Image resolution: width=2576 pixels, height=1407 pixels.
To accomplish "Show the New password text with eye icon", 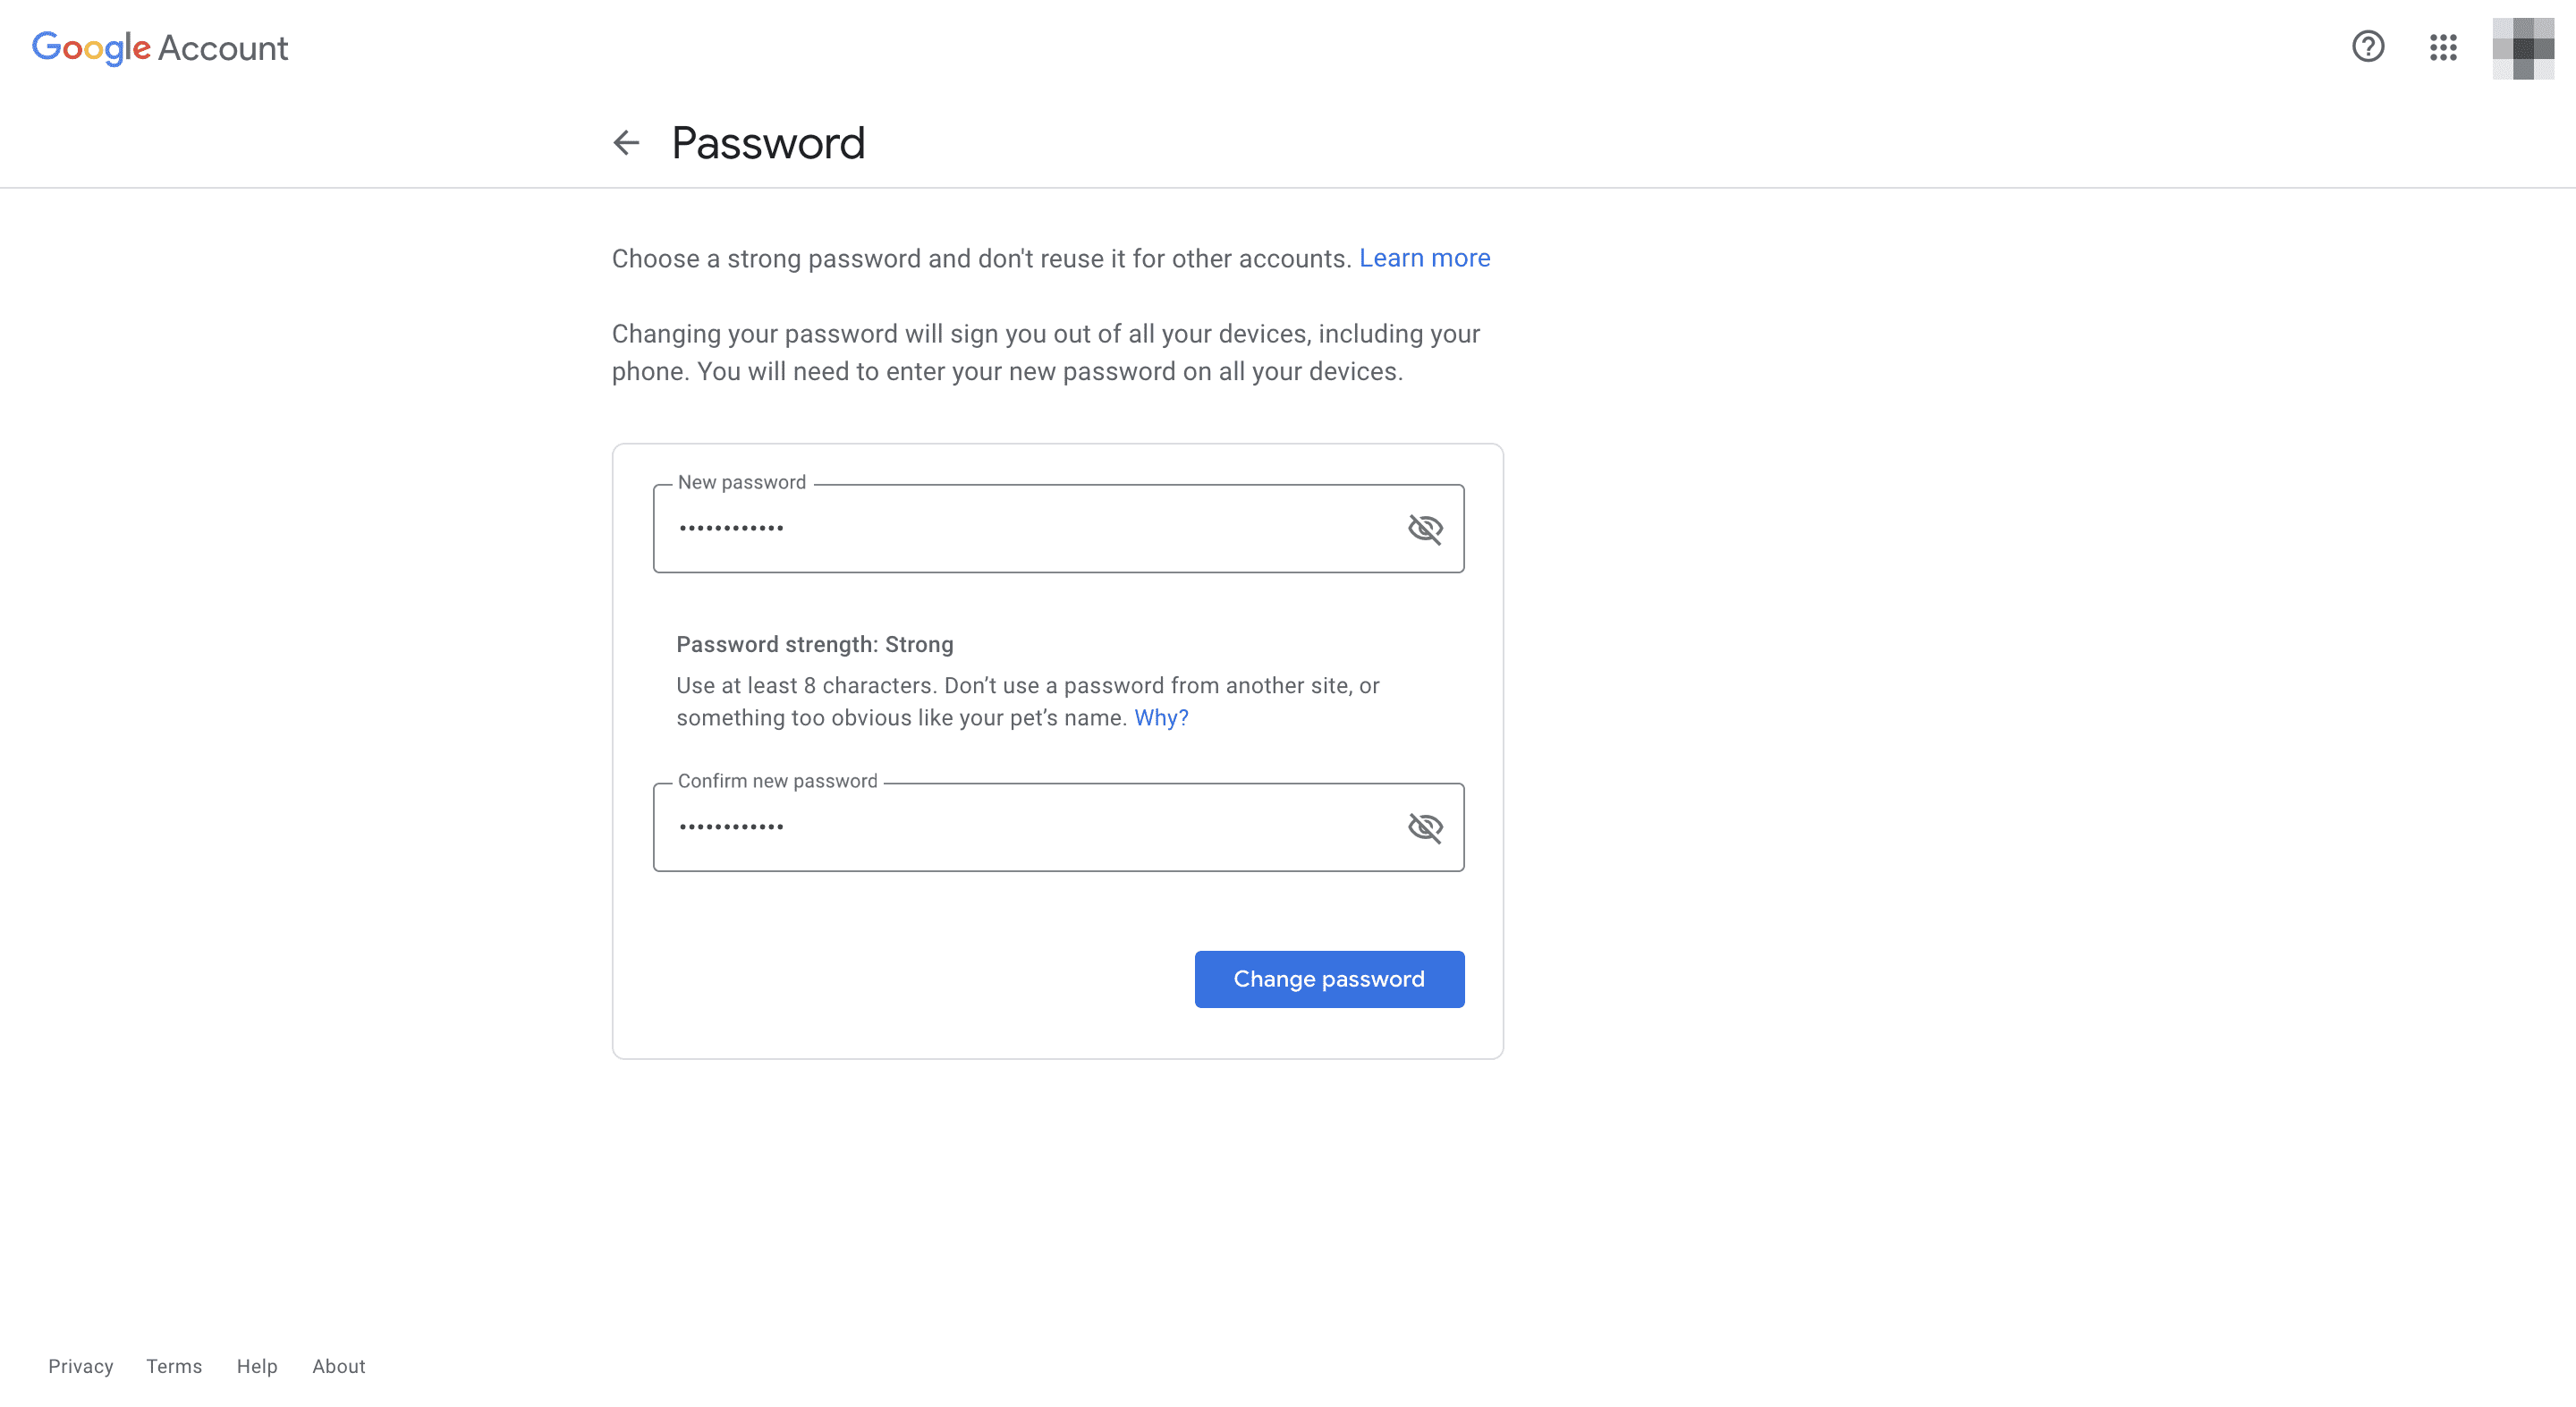I will tap(1425, 528).
